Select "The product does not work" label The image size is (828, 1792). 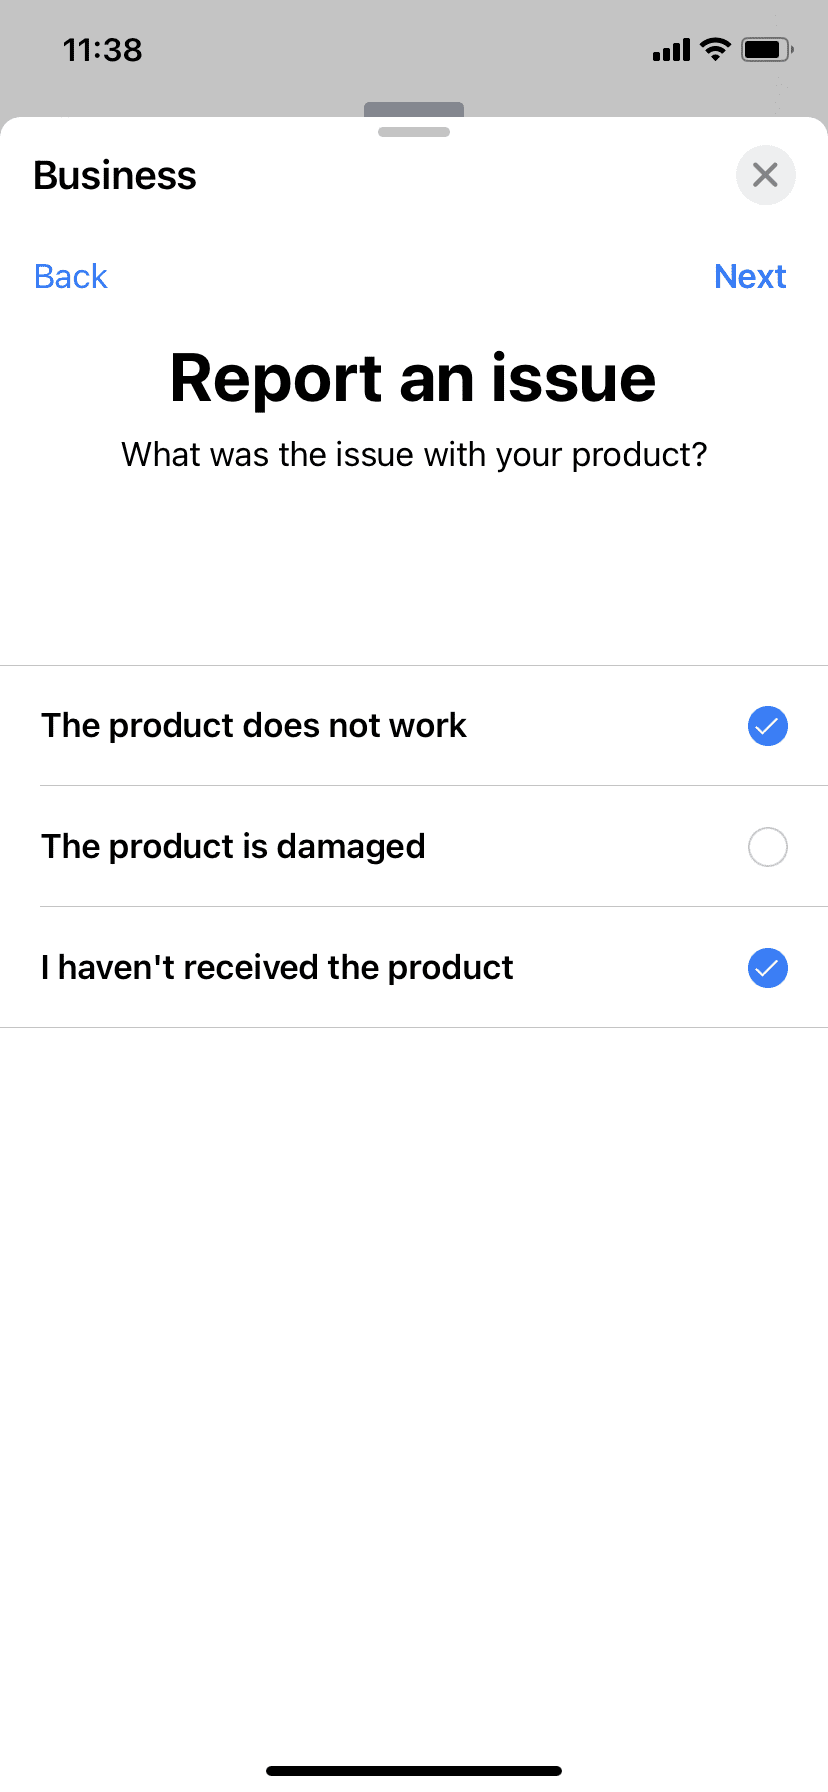254,726
